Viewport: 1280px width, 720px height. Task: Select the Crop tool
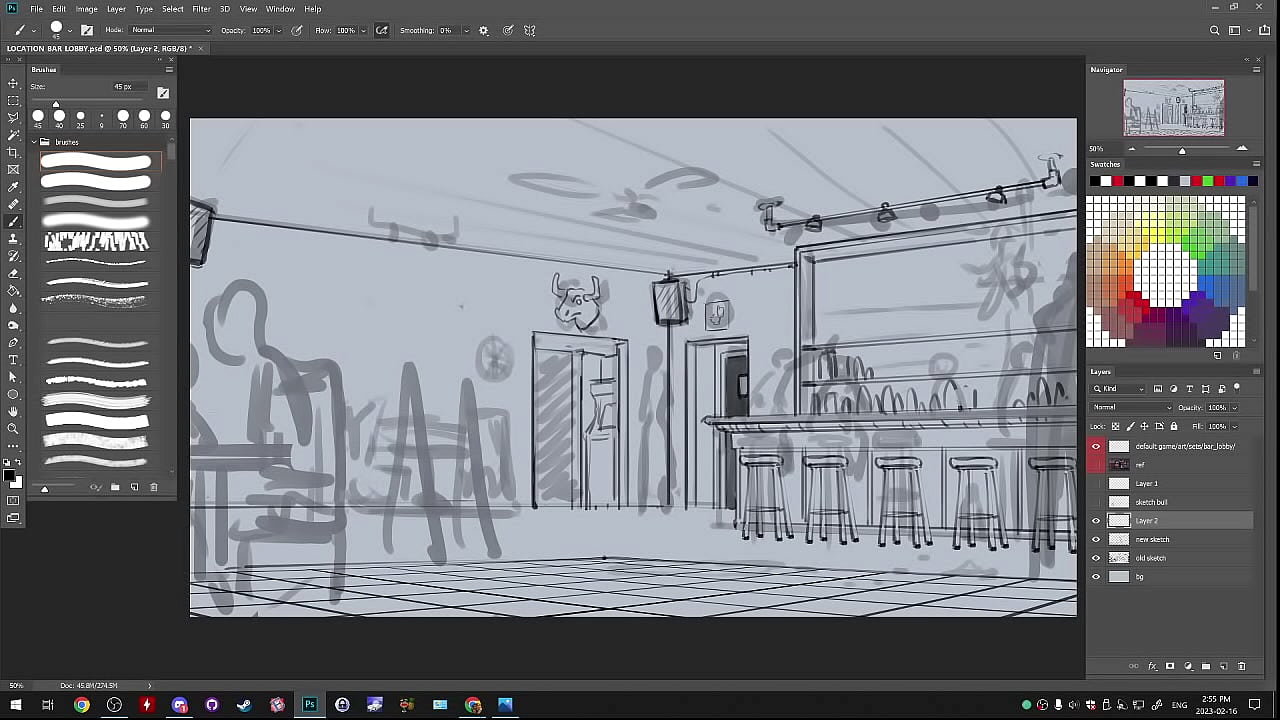click(x=13, y=152)
